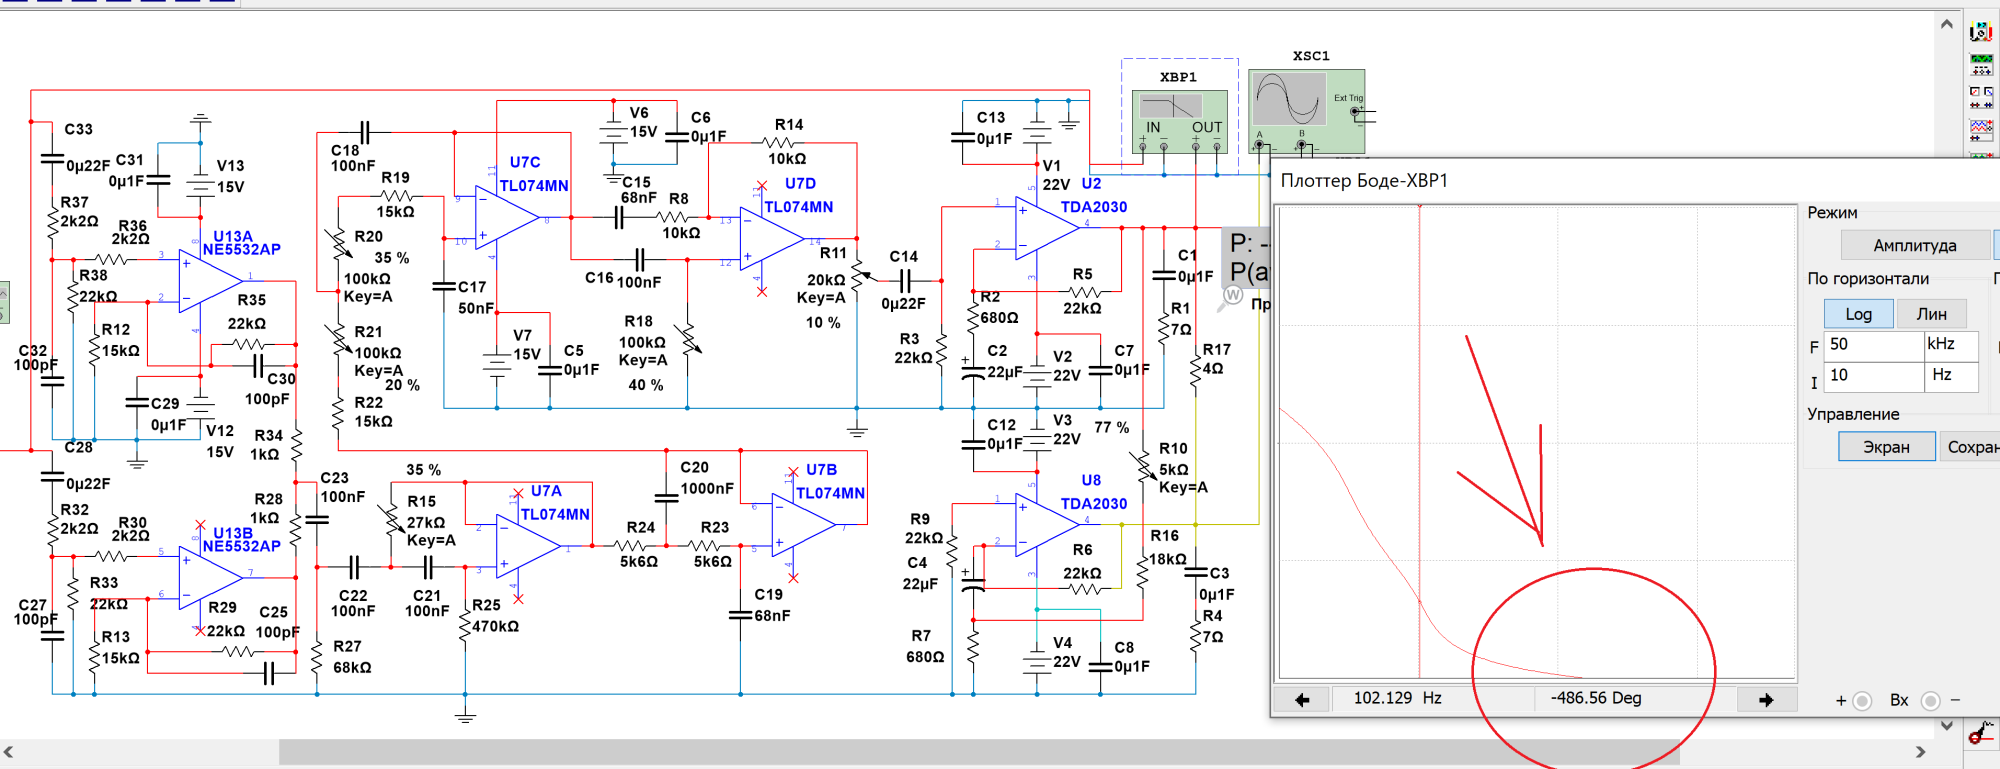Open the kHz unit selector for F
Image resolution: width=2000 pixels, height=769 pixels.
click(x=1951, y=345)
